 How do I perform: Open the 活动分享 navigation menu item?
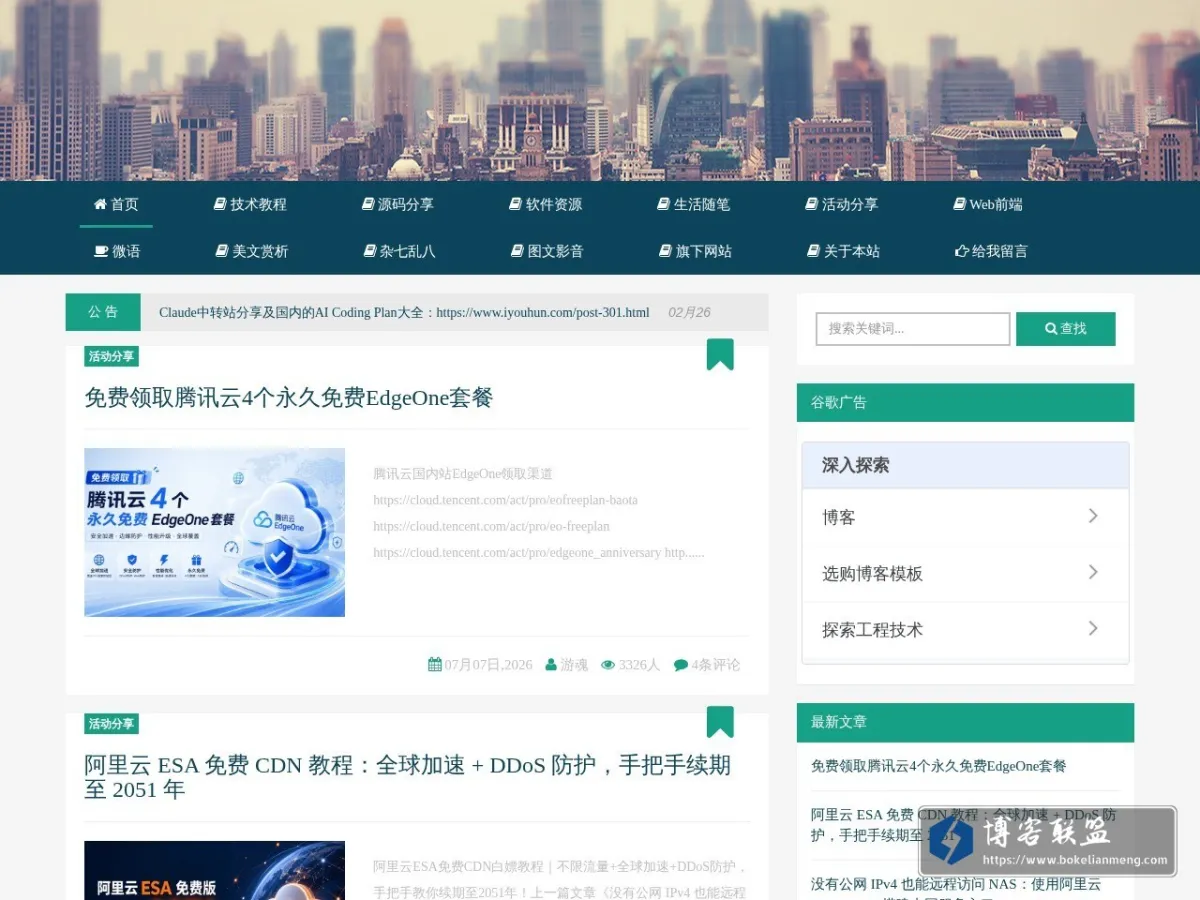pyautogui.click(x=842, y=204)
